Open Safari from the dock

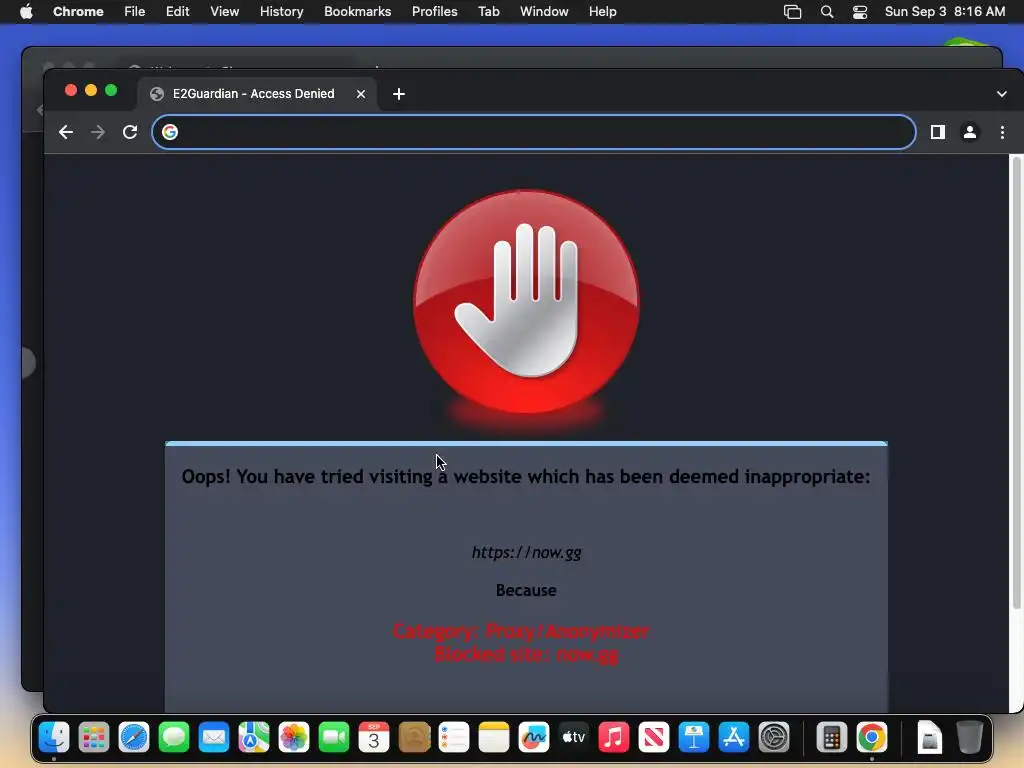(134, 738)
